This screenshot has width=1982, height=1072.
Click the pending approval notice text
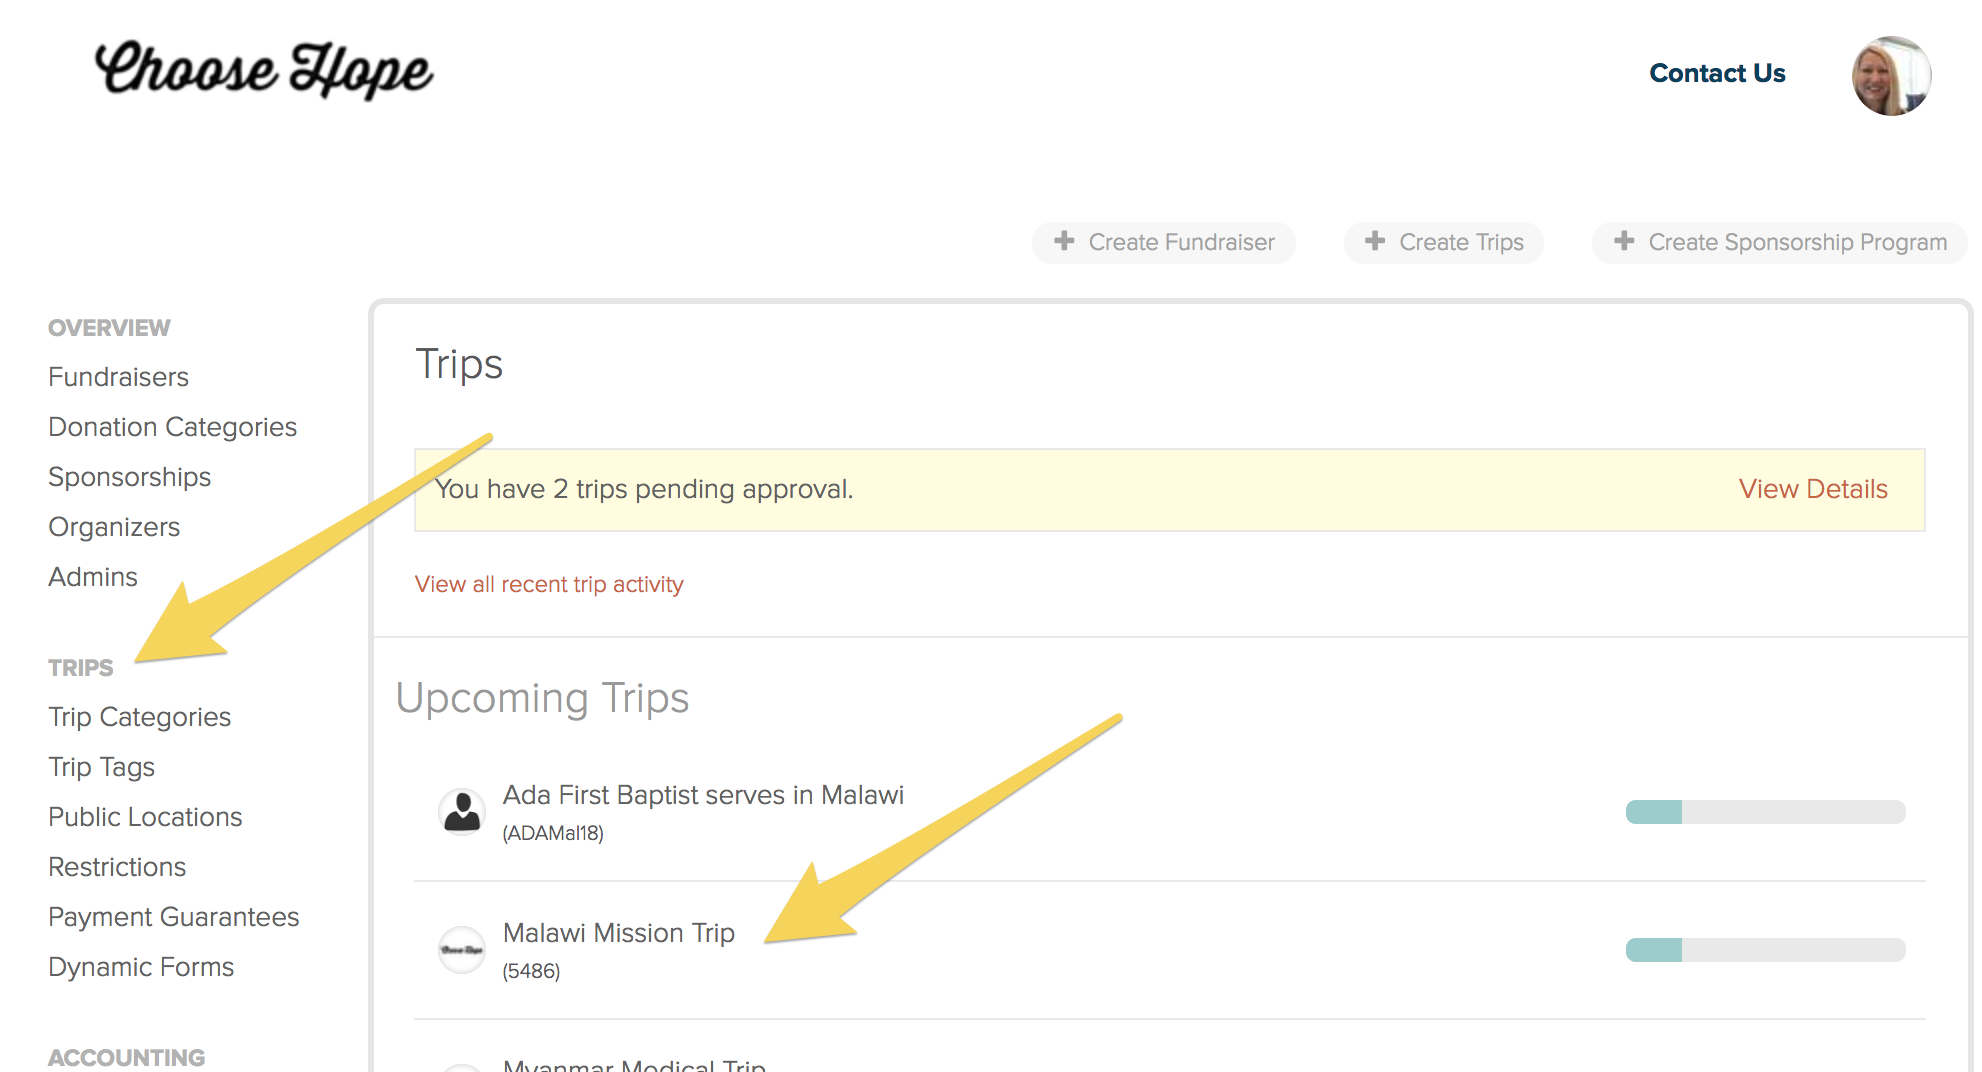(644, 489)
